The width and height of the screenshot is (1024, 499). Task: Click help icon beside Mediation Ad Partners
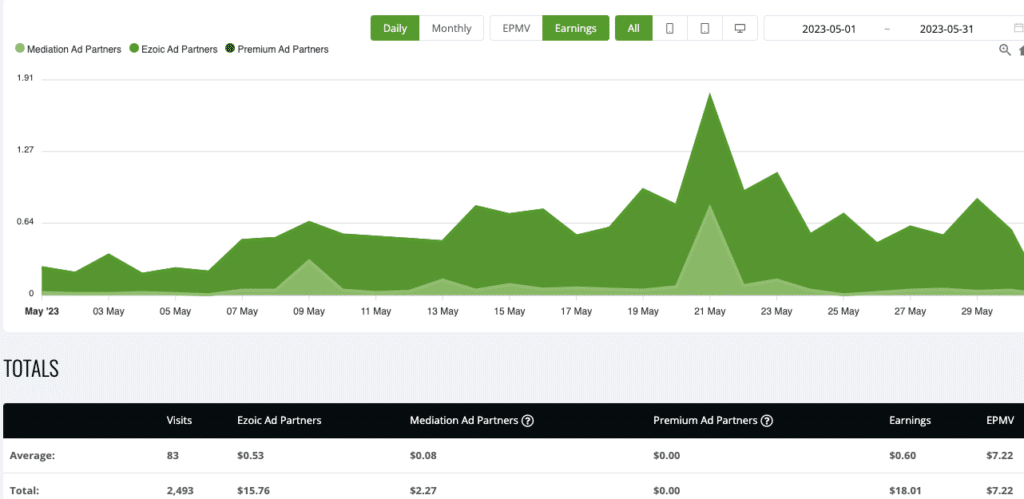coord(527,421)
